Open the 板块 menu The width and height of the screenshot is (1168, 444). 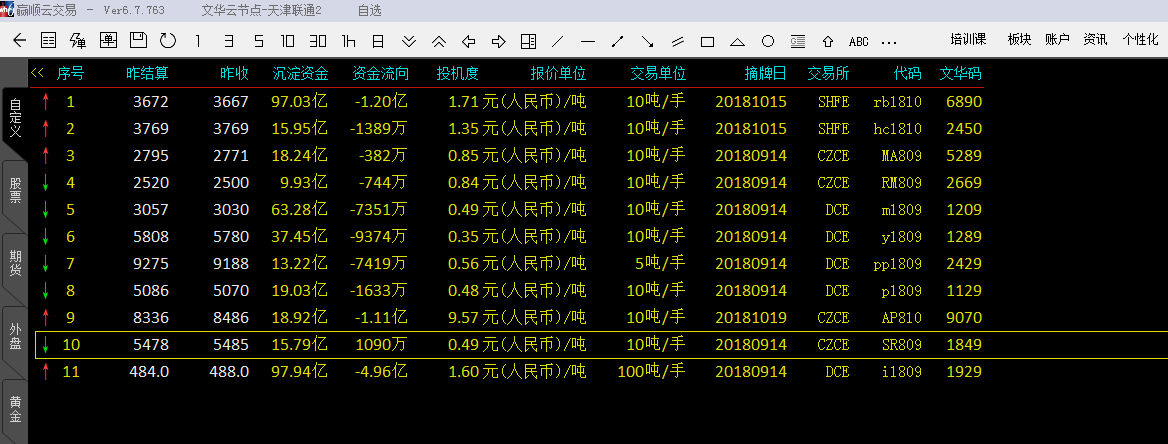pyautogui.click(x=1019, y=39)
